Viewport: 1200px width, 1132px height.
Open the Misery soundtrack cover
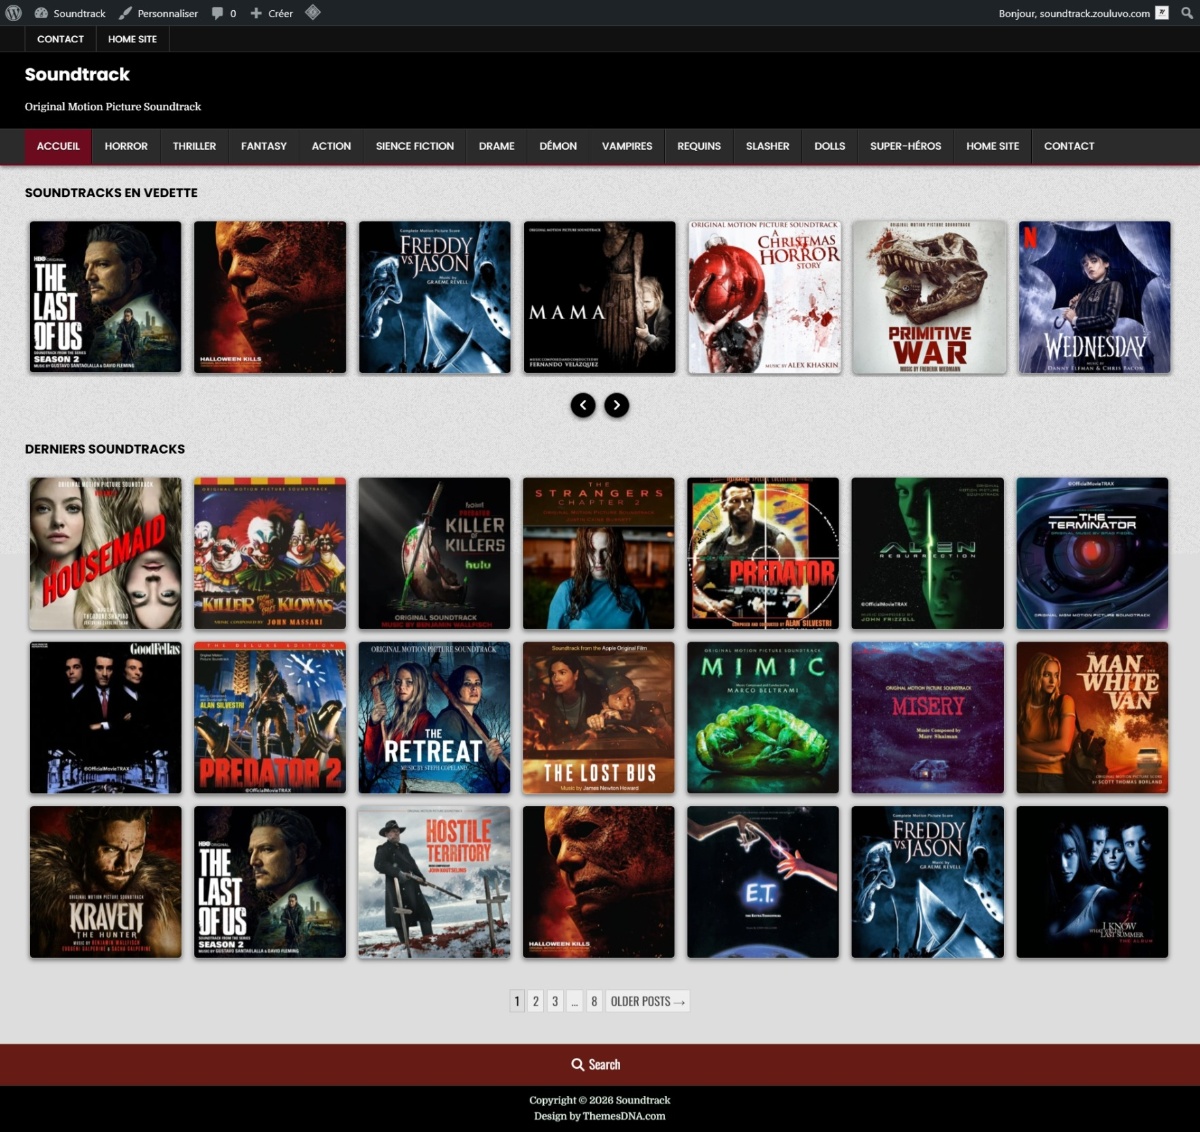(928, 718)
